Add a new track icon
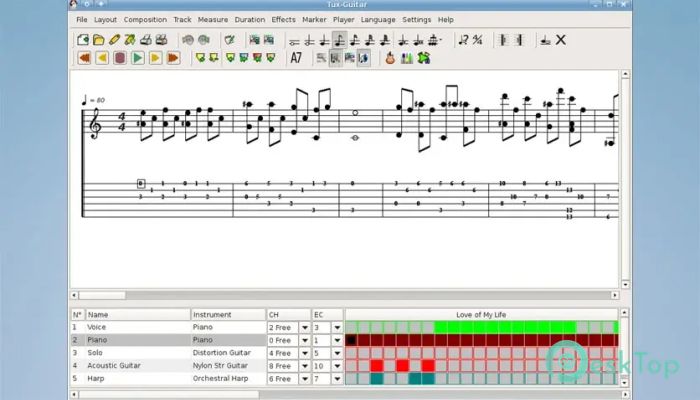 pyautogui.click(x=254, y=40)
